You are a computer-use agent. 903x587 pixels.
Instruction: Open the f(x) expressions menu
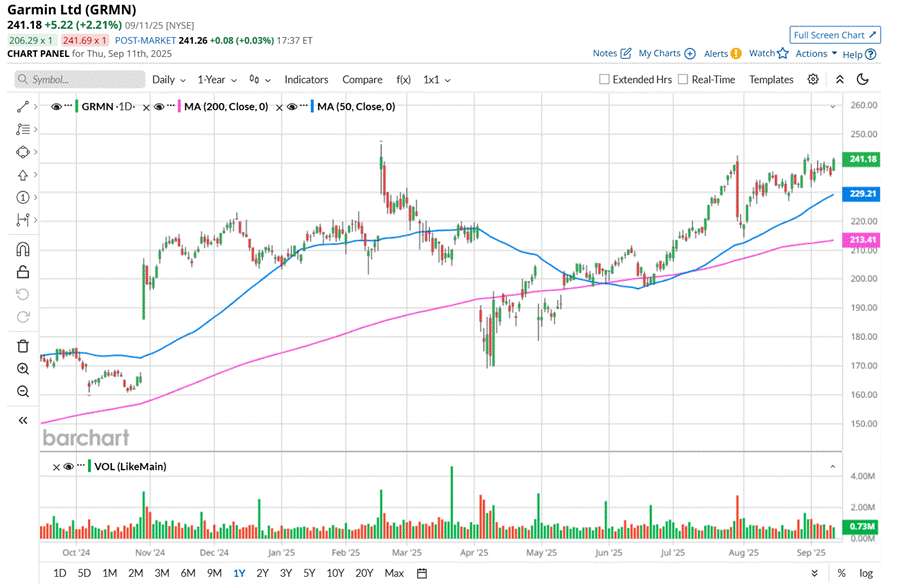404,79
